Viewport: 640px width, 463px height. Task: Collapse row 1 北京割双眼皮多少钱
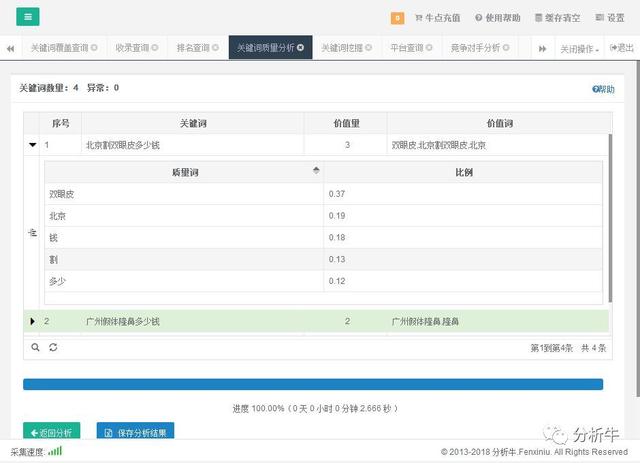point(32,145)
